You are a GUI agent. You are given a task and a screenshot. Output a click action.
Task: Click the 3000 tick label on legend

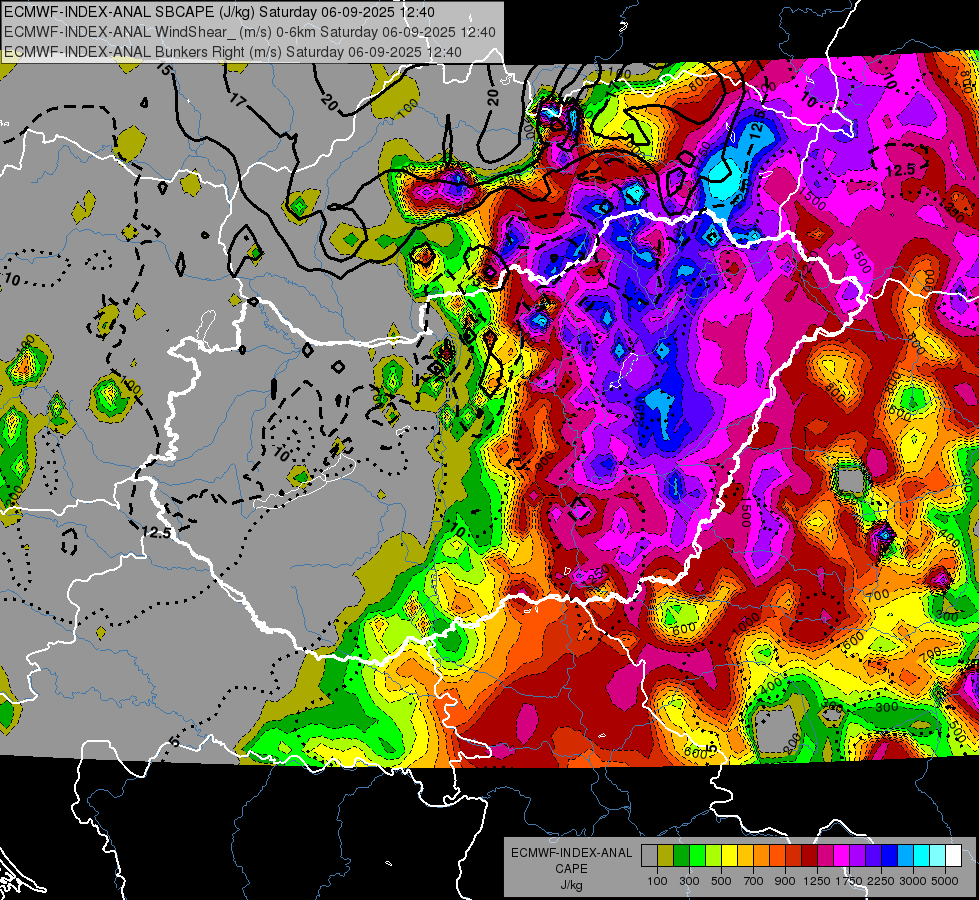coord(913,881)
